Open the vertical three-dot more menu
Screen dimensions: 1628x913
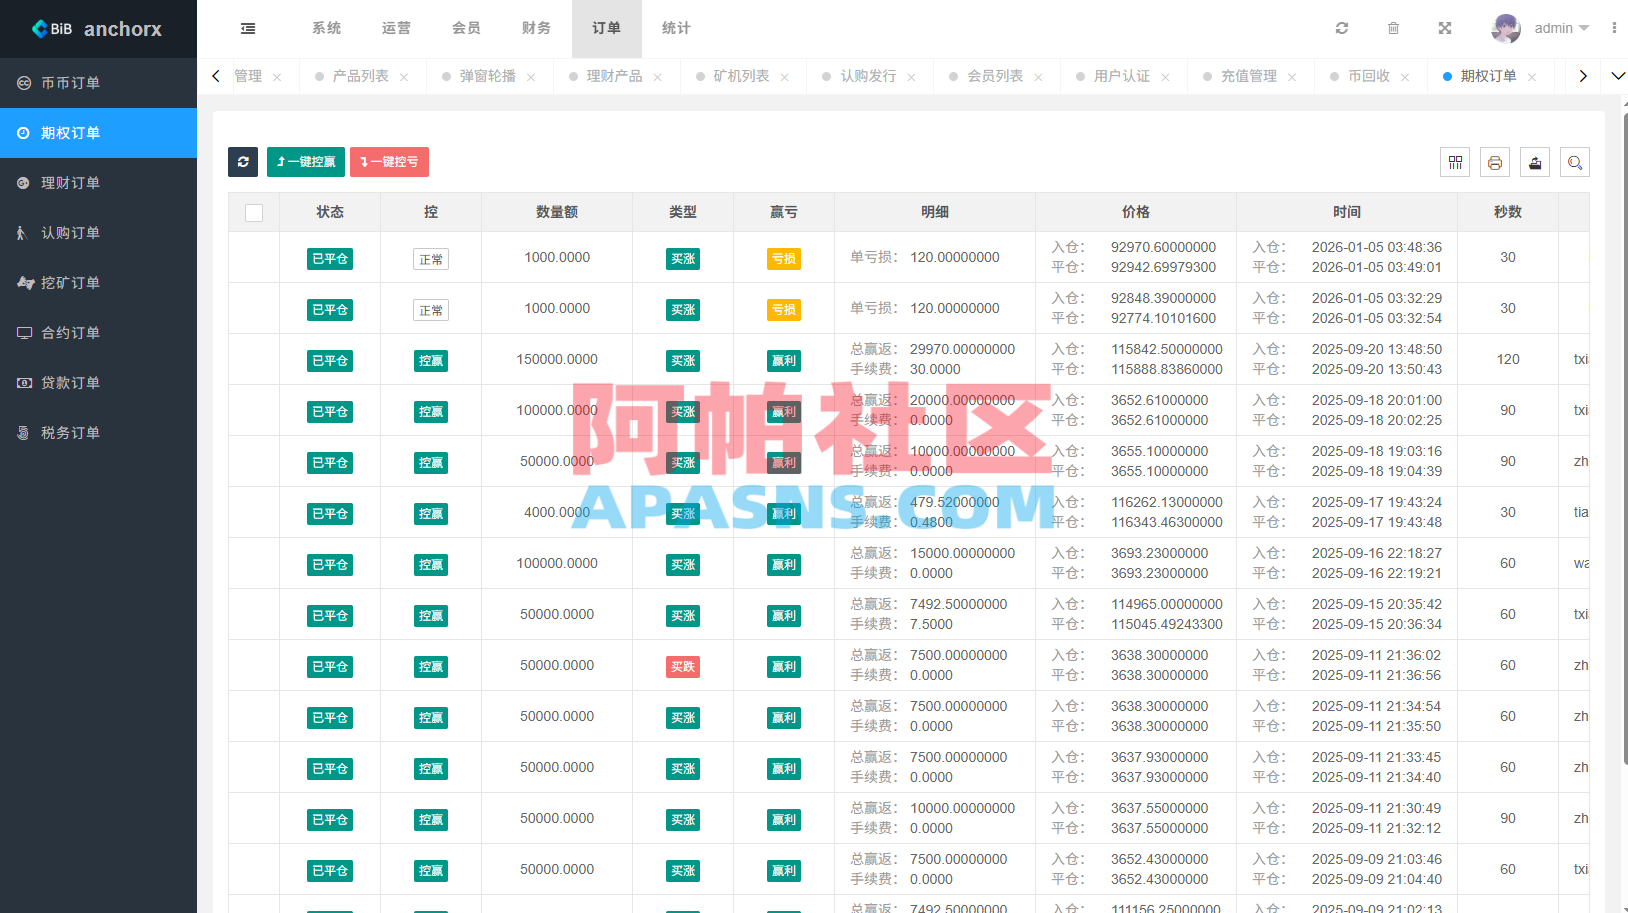tap(1614, 28)
